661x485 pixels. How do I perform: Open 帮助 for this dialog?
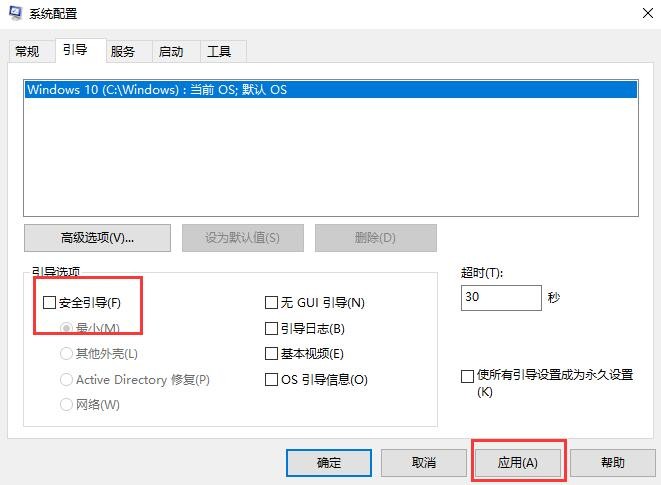point(613,463)
